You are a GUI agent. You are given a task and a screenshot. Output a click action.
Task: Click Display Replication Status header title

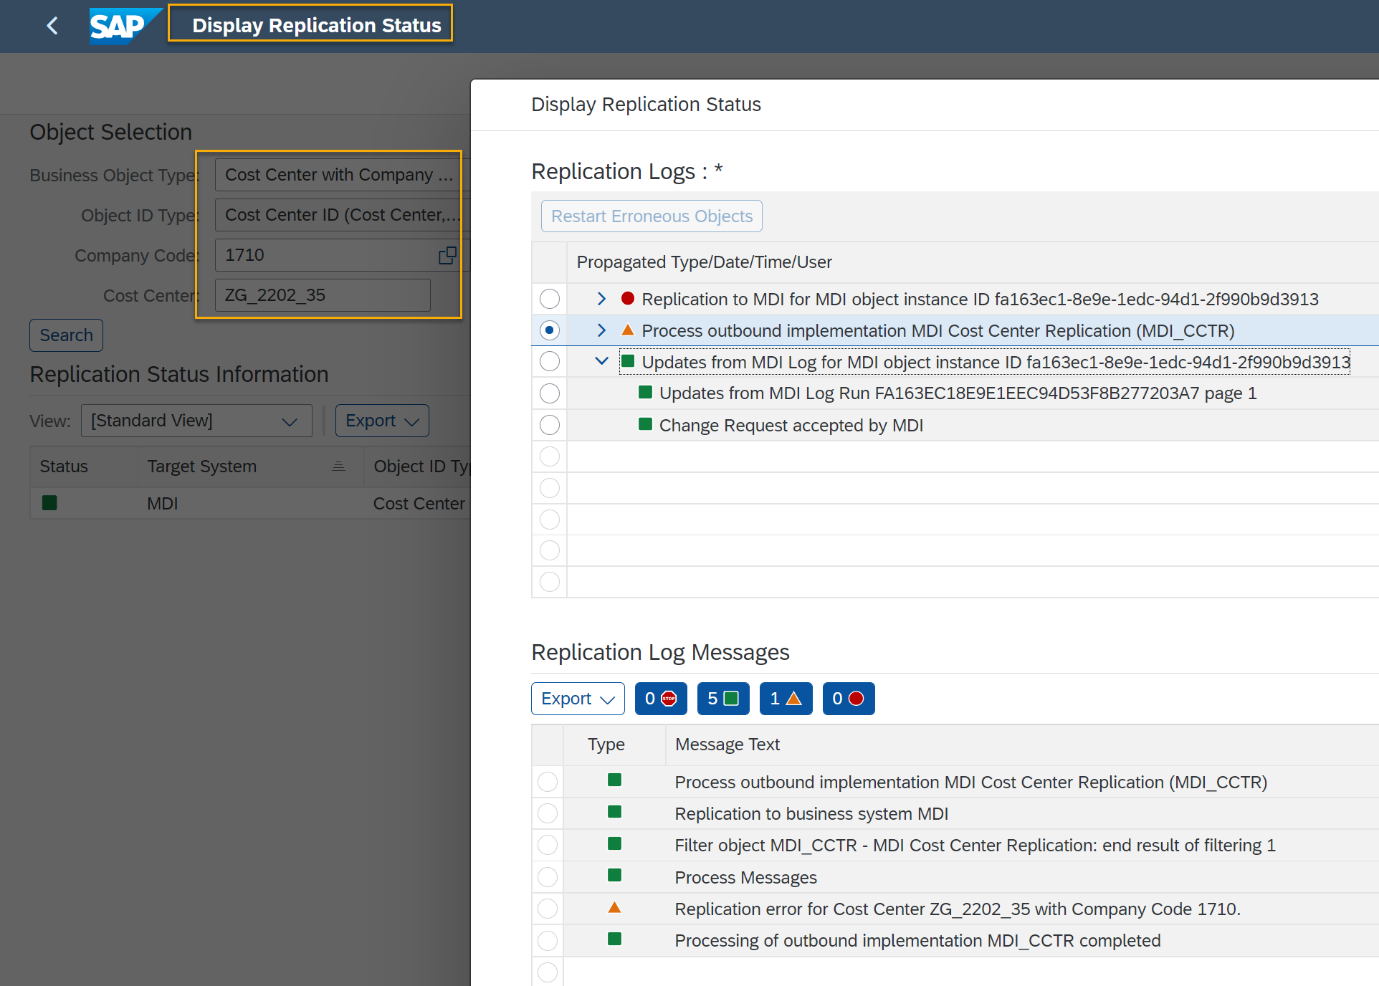(316, 25)
